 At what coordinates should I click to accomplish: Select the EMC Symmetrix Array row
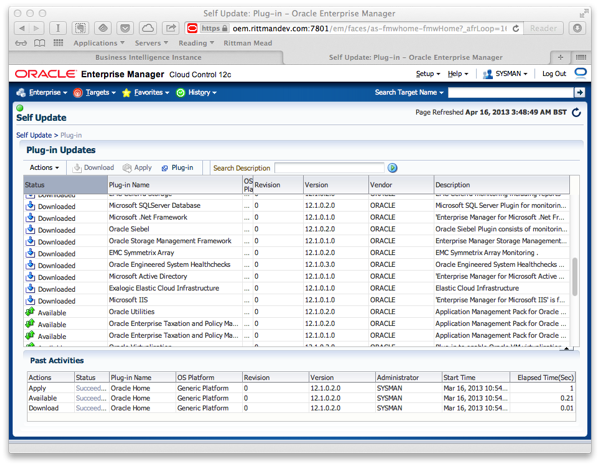point(297,253)
